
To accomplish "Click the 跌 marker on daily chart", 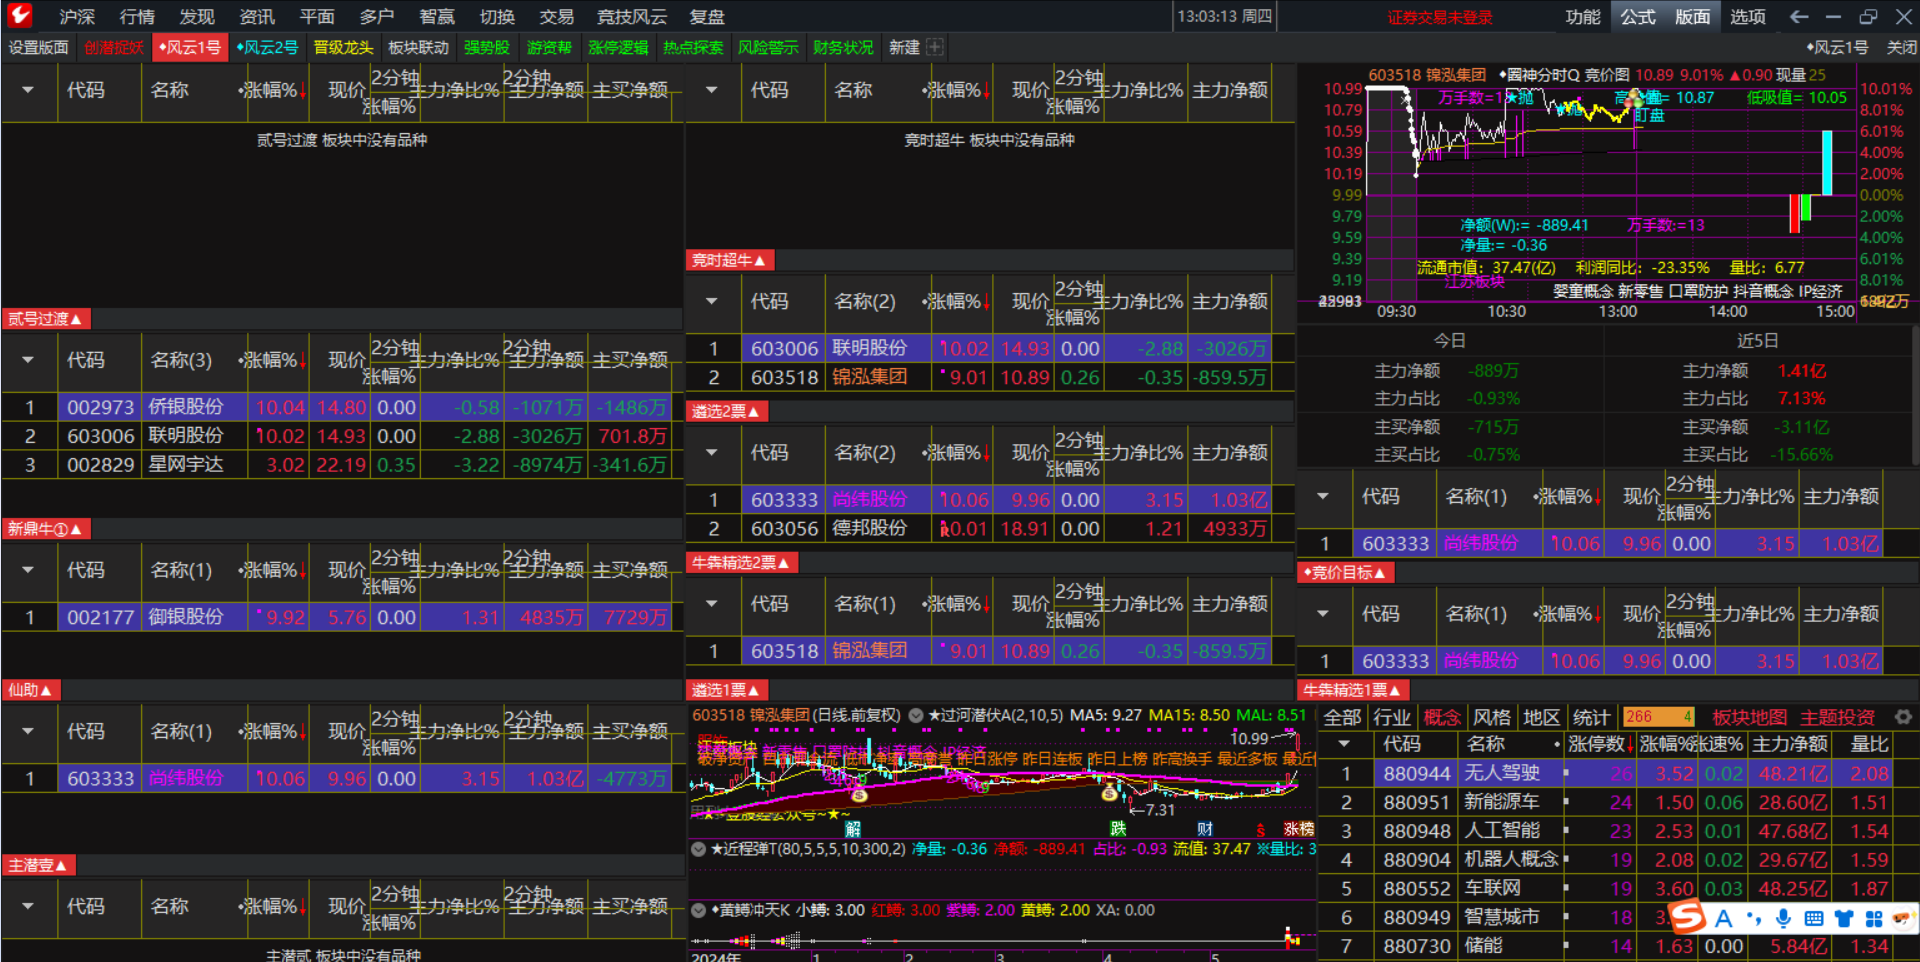I will pyautogui.click(x=1118, y=828).
